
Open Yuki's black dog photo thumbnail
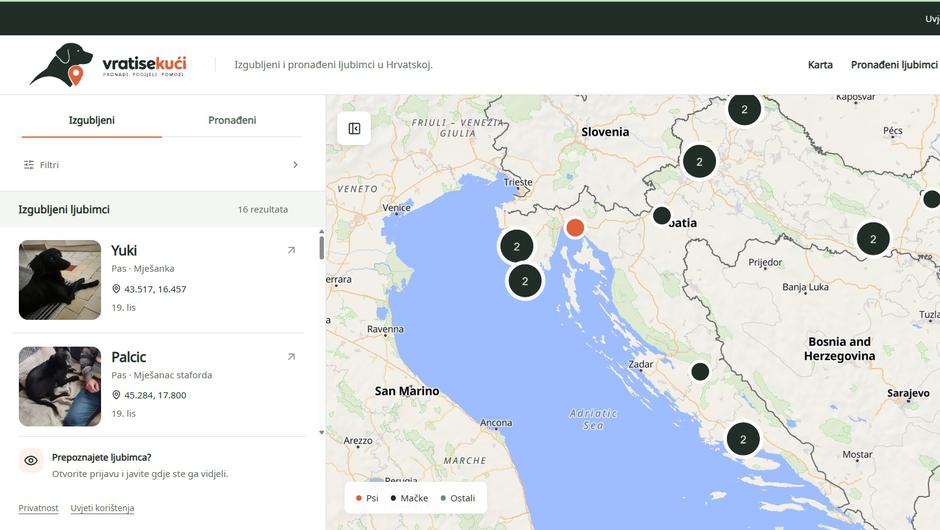[60, 280]
